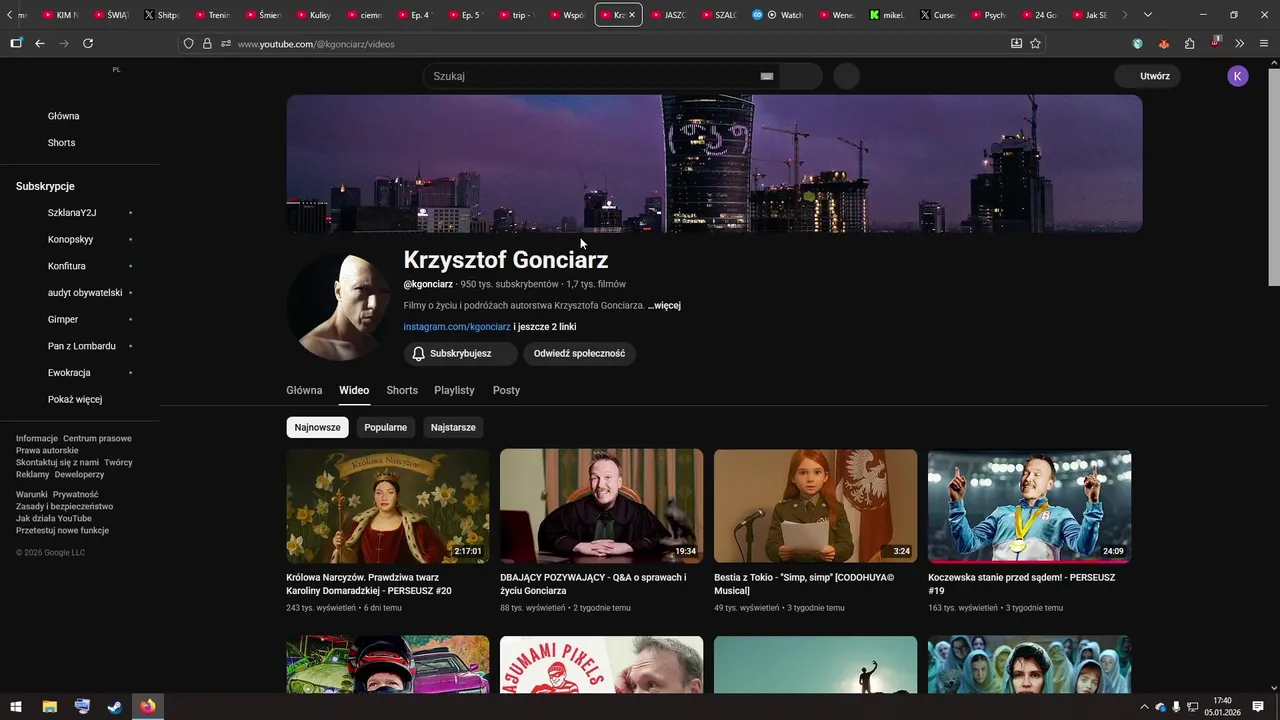This screenshot has height=720, width=1280.
Task: Switch to the channel Główna tab
Action: (x=304, y=391)
